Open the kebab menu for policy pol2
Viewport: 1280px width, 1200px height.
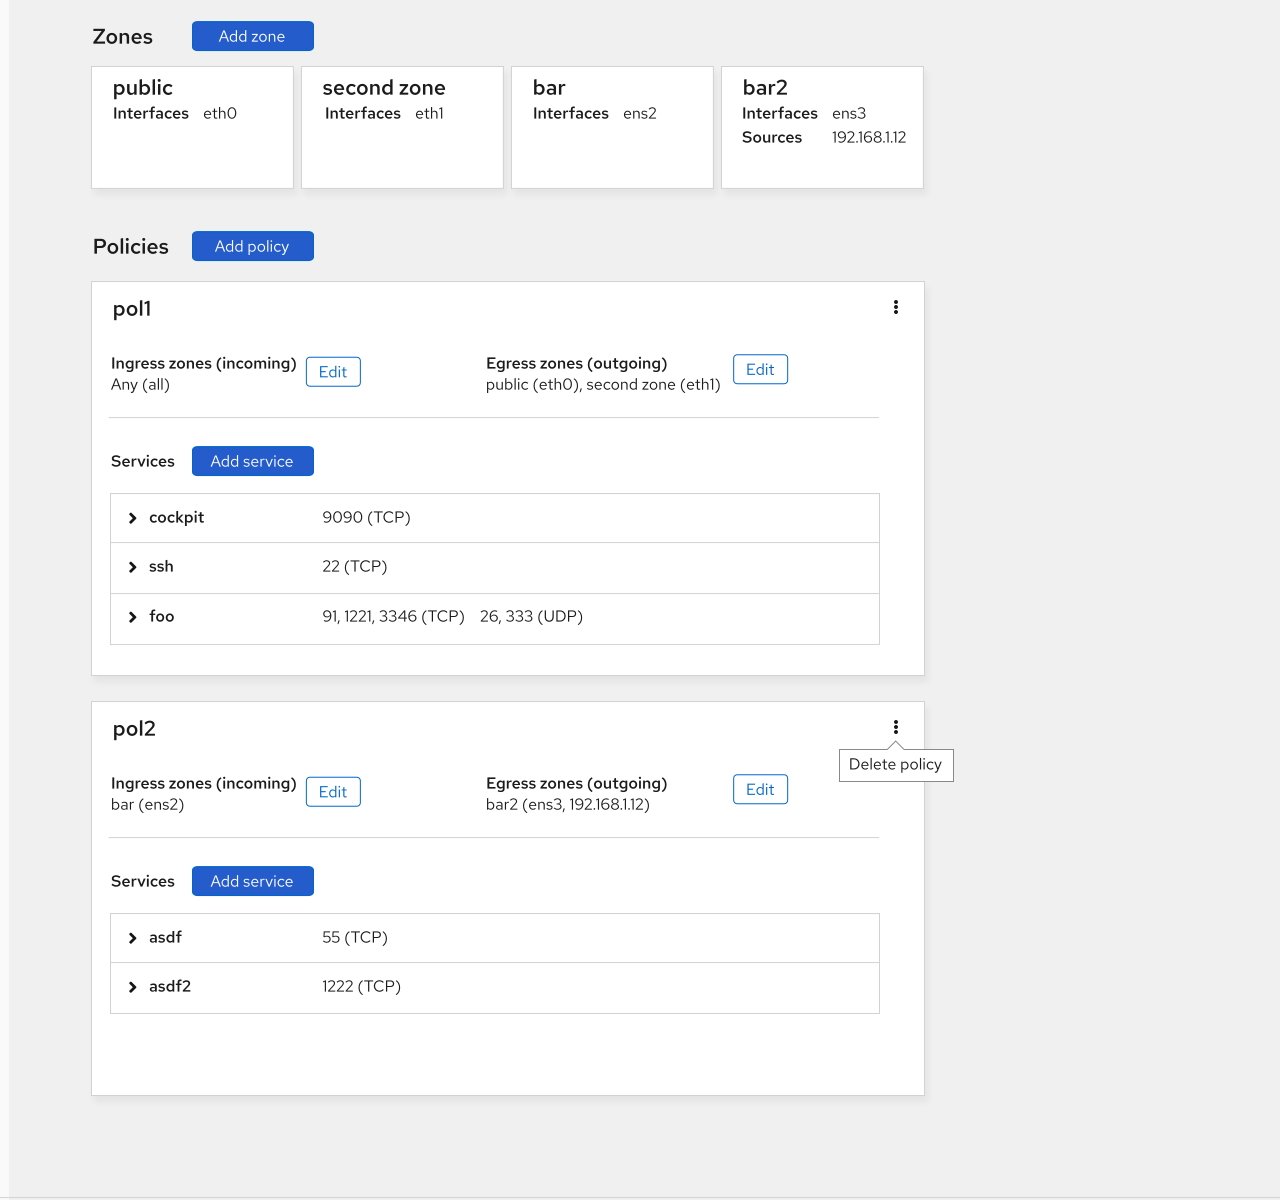895,727
